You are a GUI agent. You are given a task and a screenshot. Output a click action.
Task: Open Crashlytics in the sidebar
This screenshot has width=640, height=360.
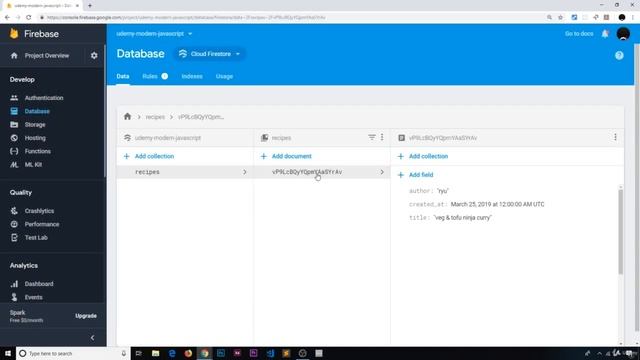(x=39, y=211)
